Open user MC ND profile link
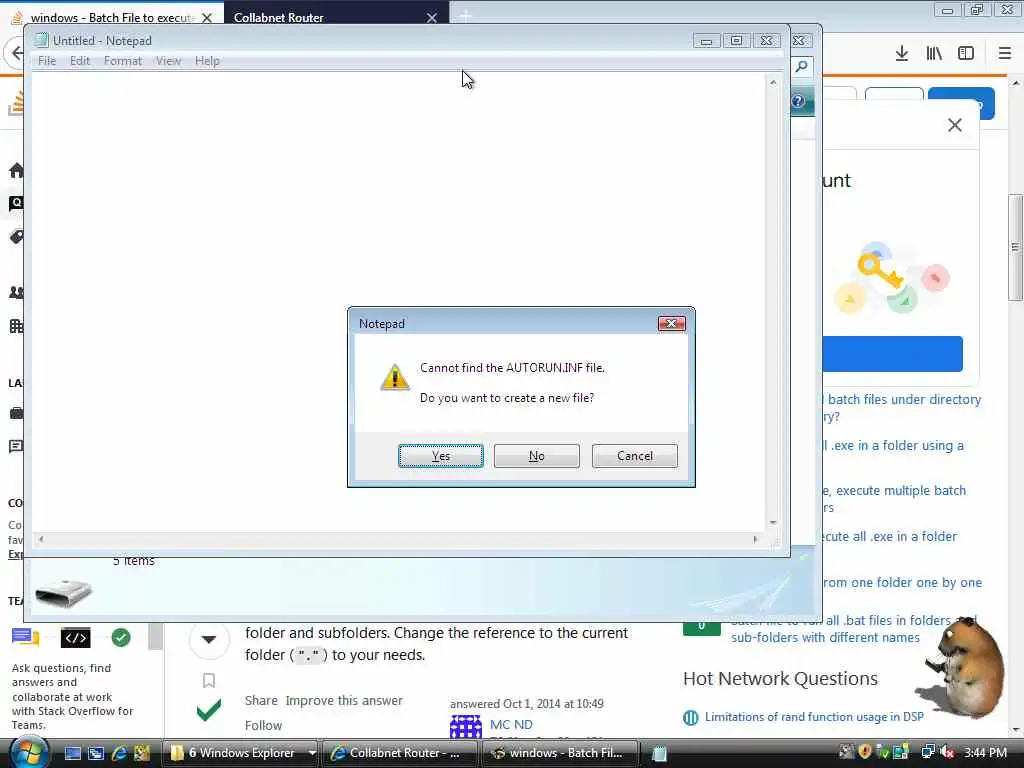Image resolution: width=1024 pixels, height=768 pixels. coord(511,724)
